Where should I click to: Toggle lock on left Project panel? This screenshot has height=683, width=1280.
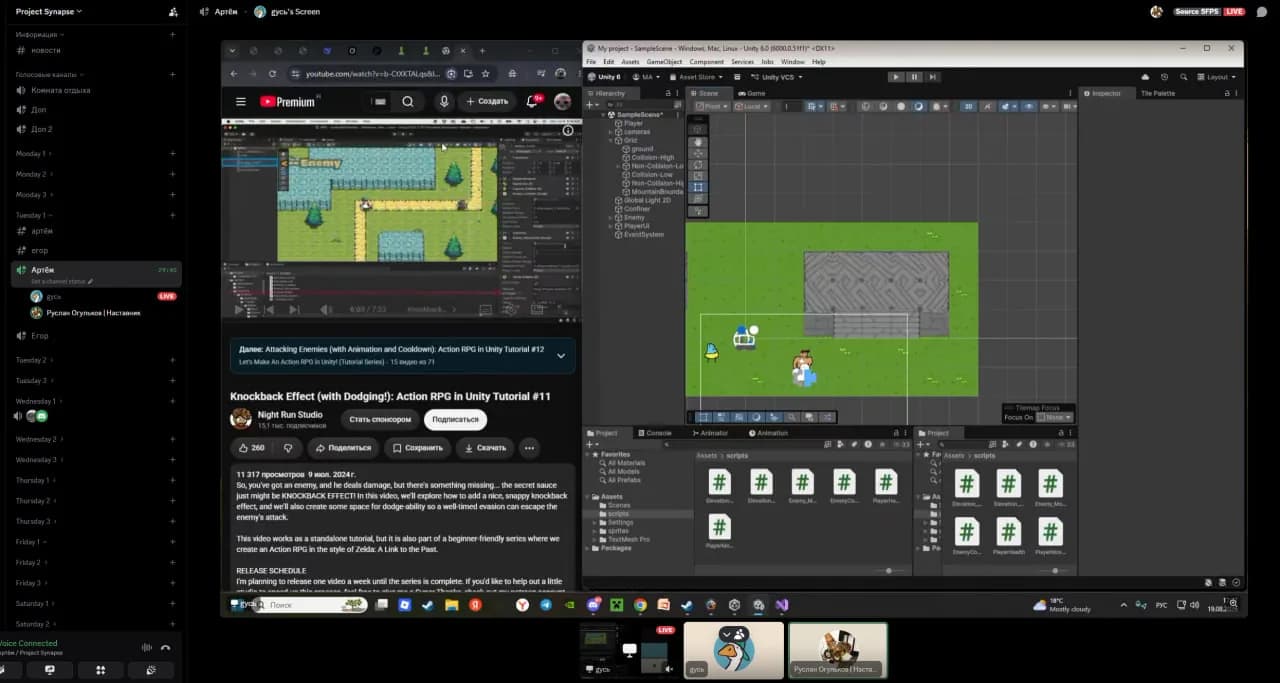895,433
